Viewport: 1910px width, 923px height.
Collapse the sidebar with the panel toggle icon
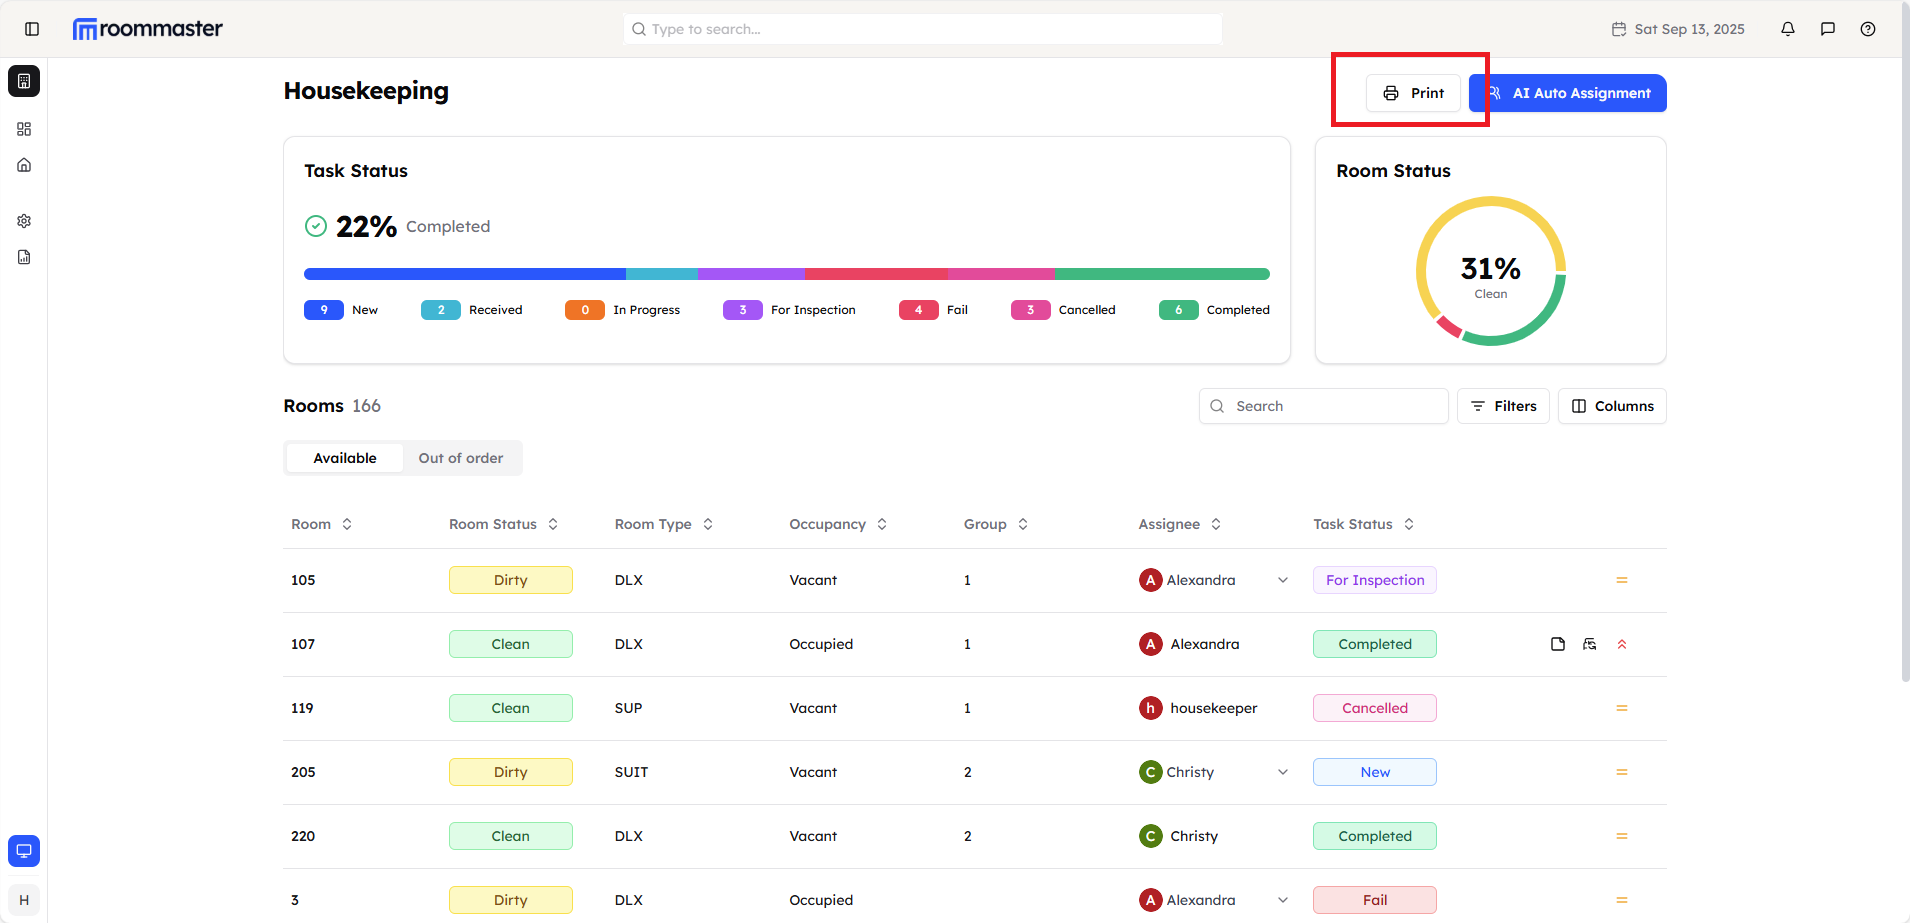(x=32, y=29)
